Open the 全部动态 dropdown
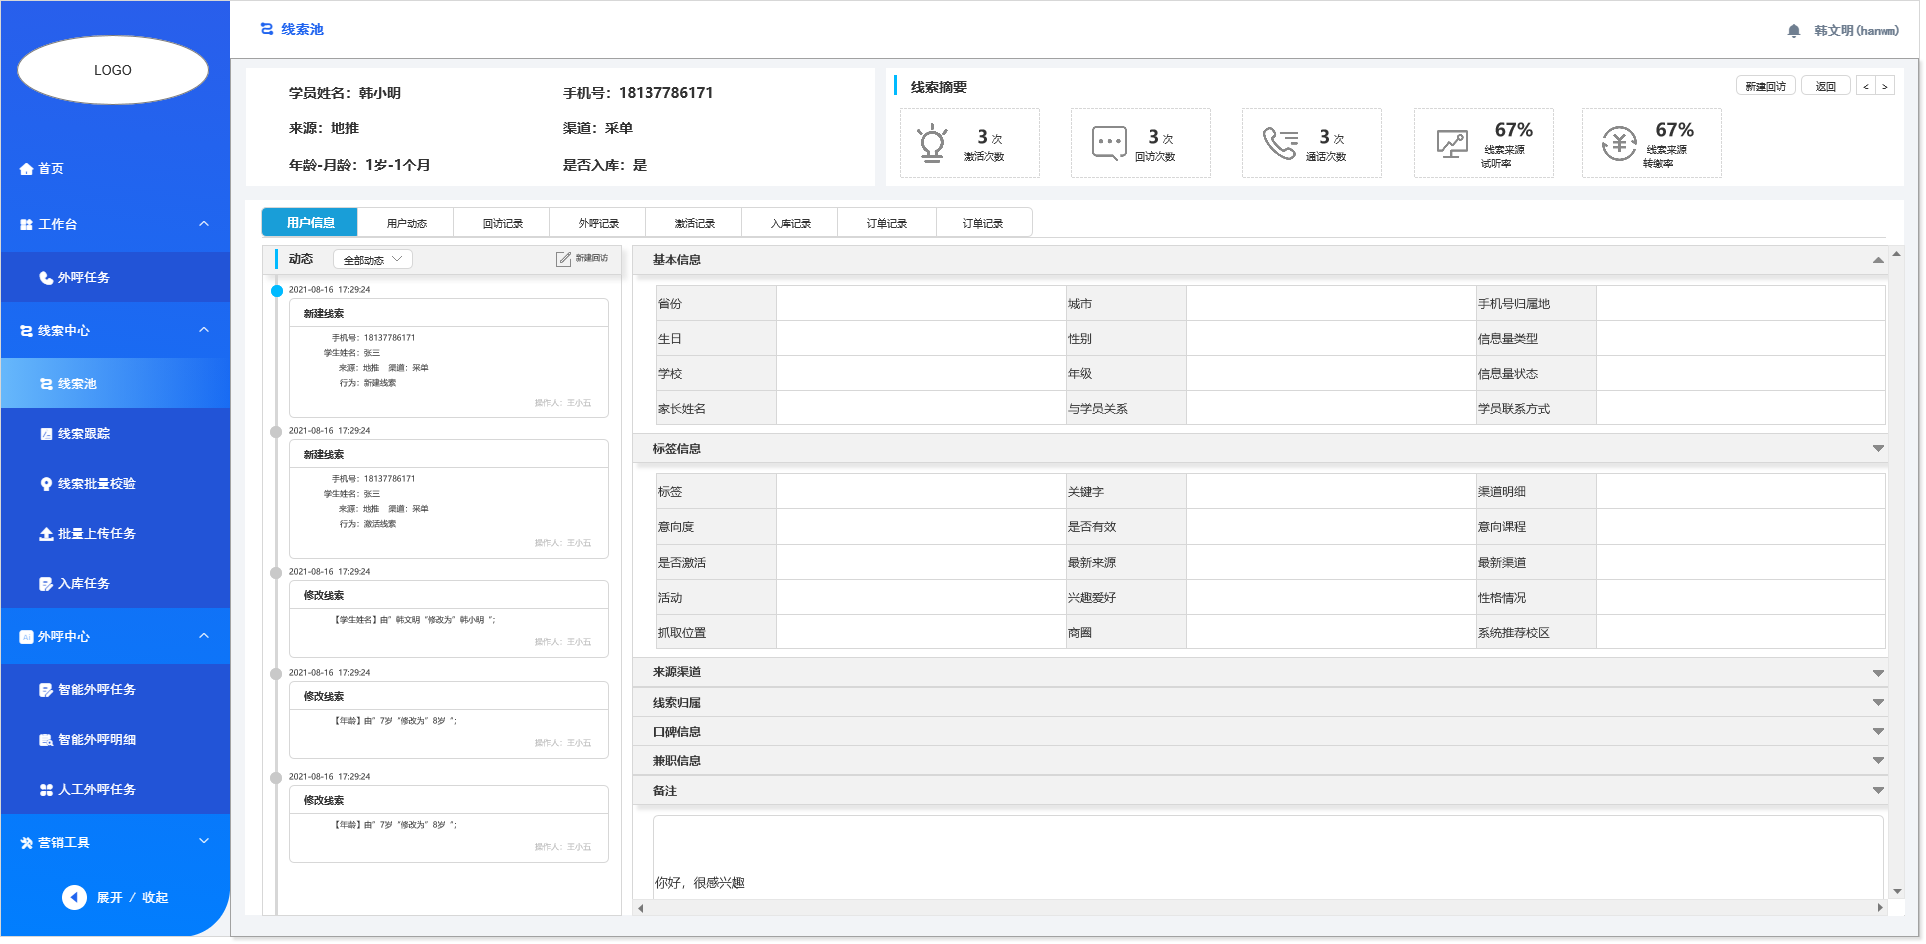 [x=373, y=260]
